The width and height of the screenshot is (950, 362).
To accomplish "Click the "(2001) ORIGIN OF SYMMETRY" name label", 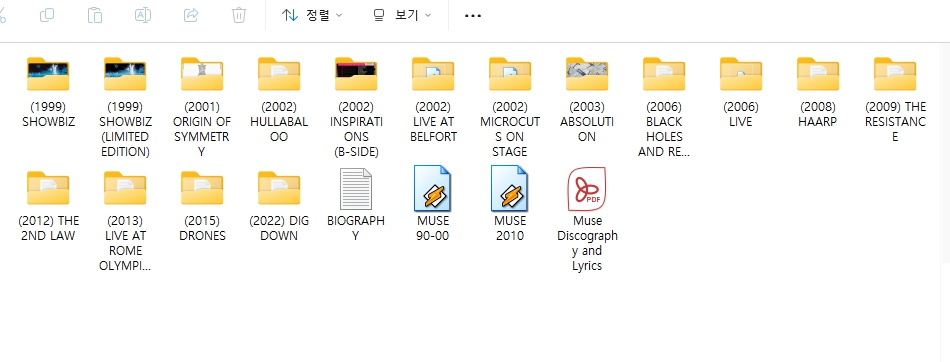I will (202, 129).
